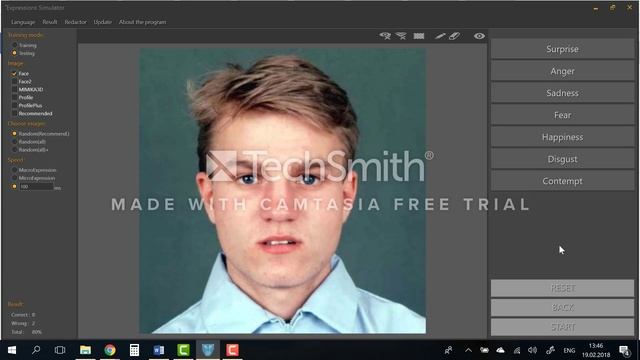
Task: Choose MicroExpression speed
Action: [15, 178]
